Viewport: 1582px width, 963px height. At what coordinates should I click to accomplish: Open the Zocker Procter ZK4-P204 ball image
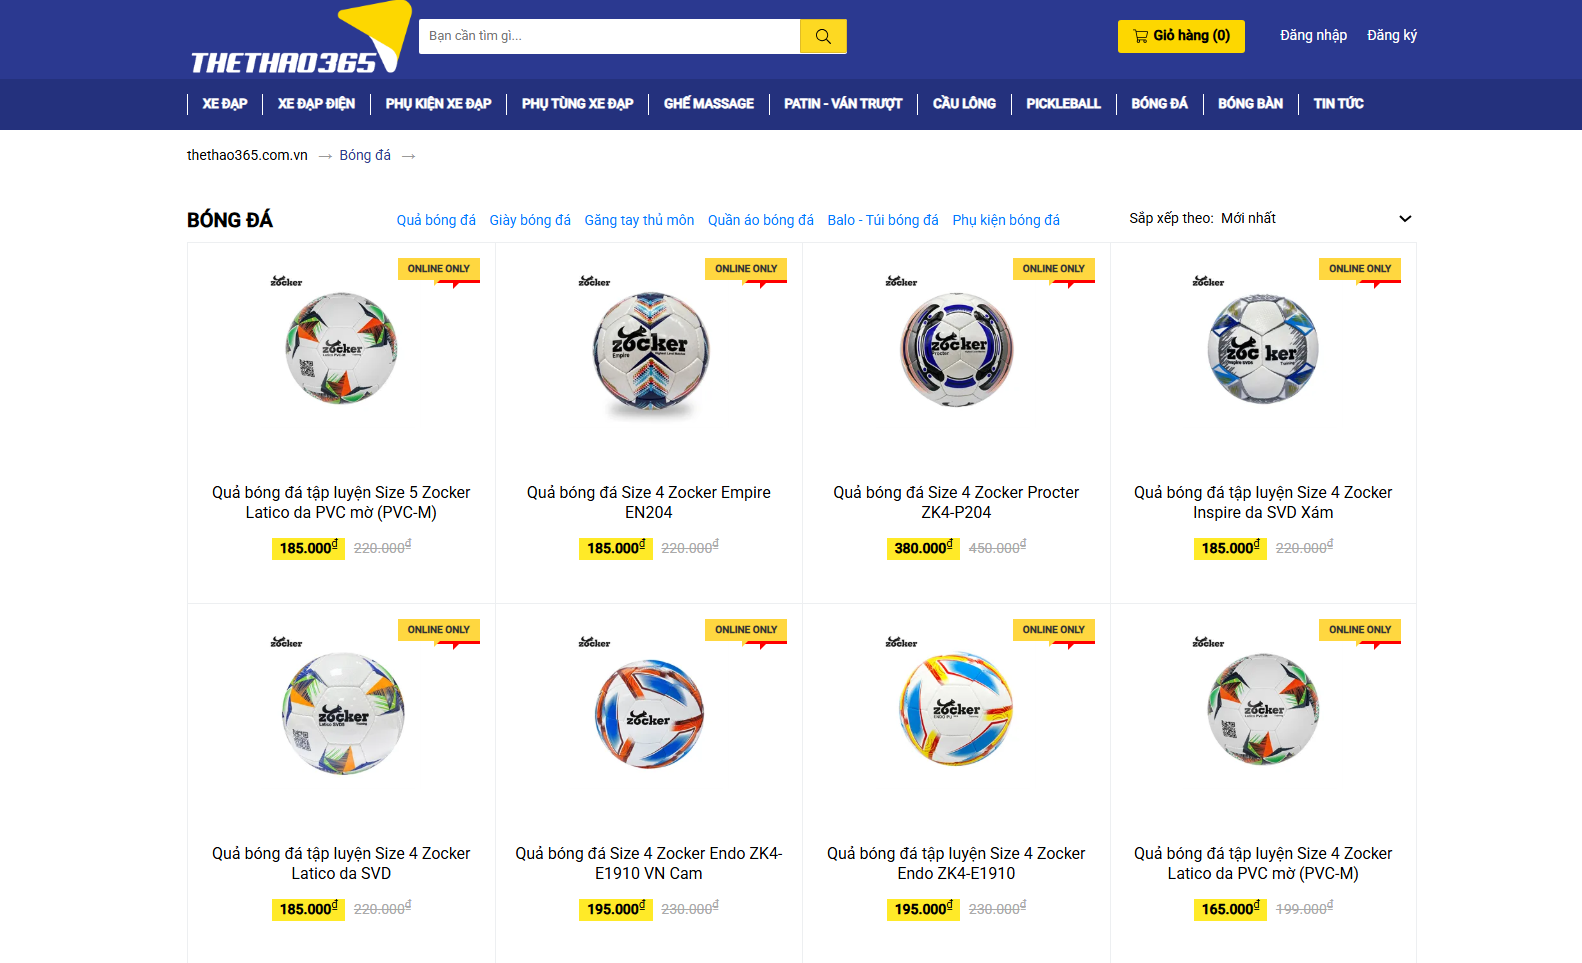957,350
